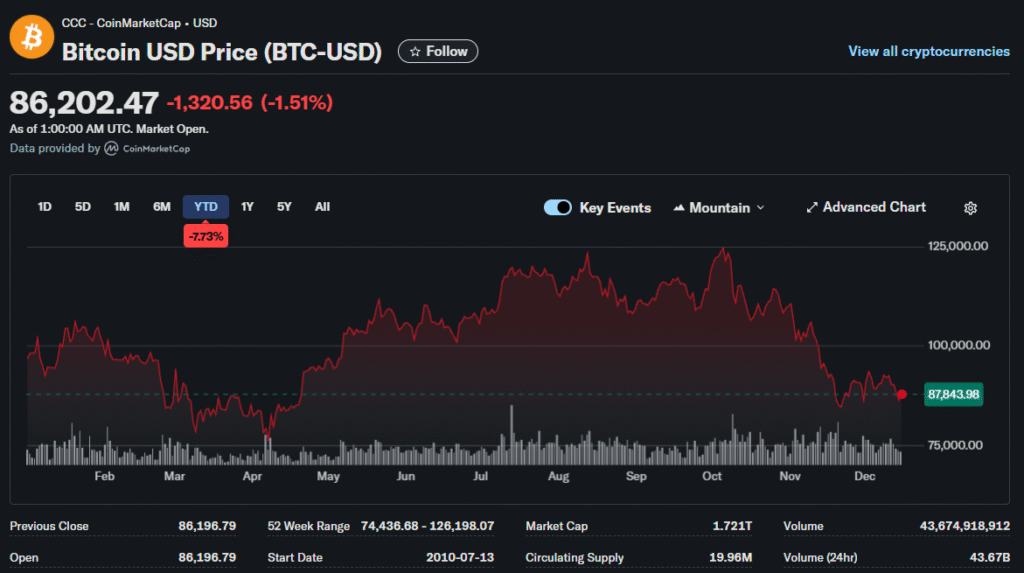Click the orange Bitcoin logo icon

tap(31, 37)
